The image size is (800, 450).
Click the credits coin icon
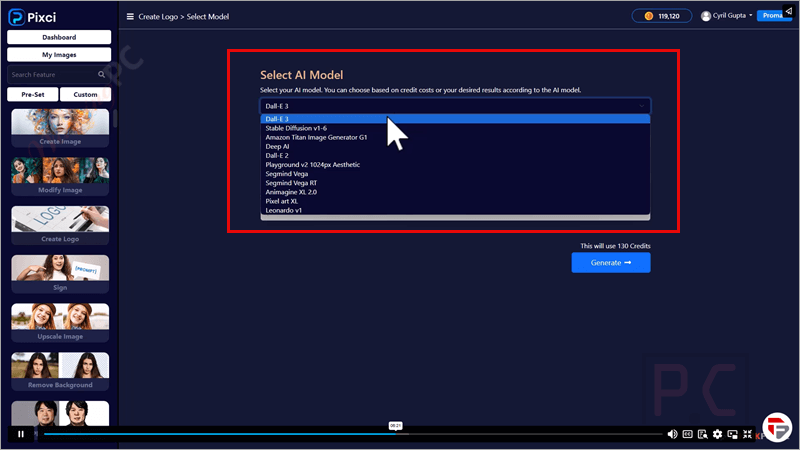coord(648,16)
